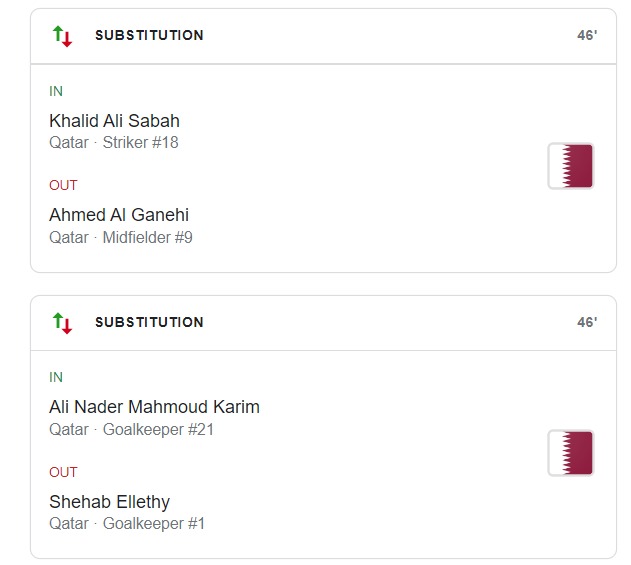Viewport: 631px width, 565px height.
Task: Open player Ahmed Al Ganehi
Action: pos(119,215)
